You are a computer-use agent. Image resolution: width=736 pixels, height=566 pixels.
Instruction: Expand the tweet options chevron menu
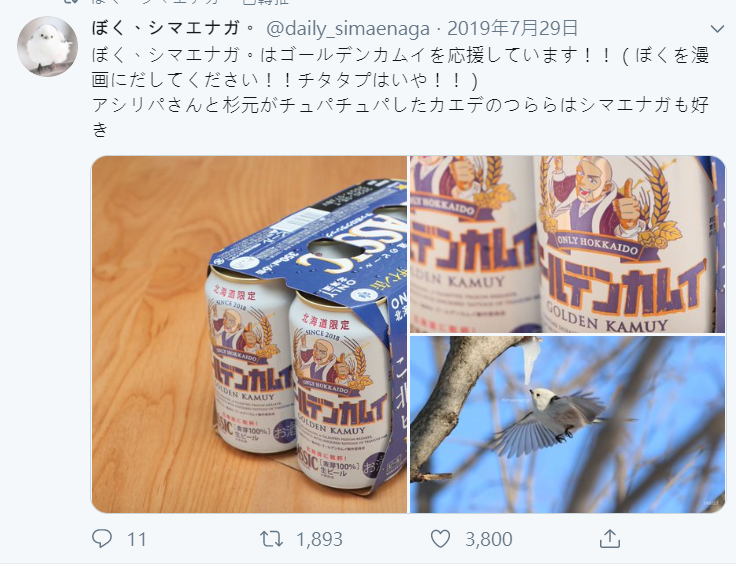point(717,29)
